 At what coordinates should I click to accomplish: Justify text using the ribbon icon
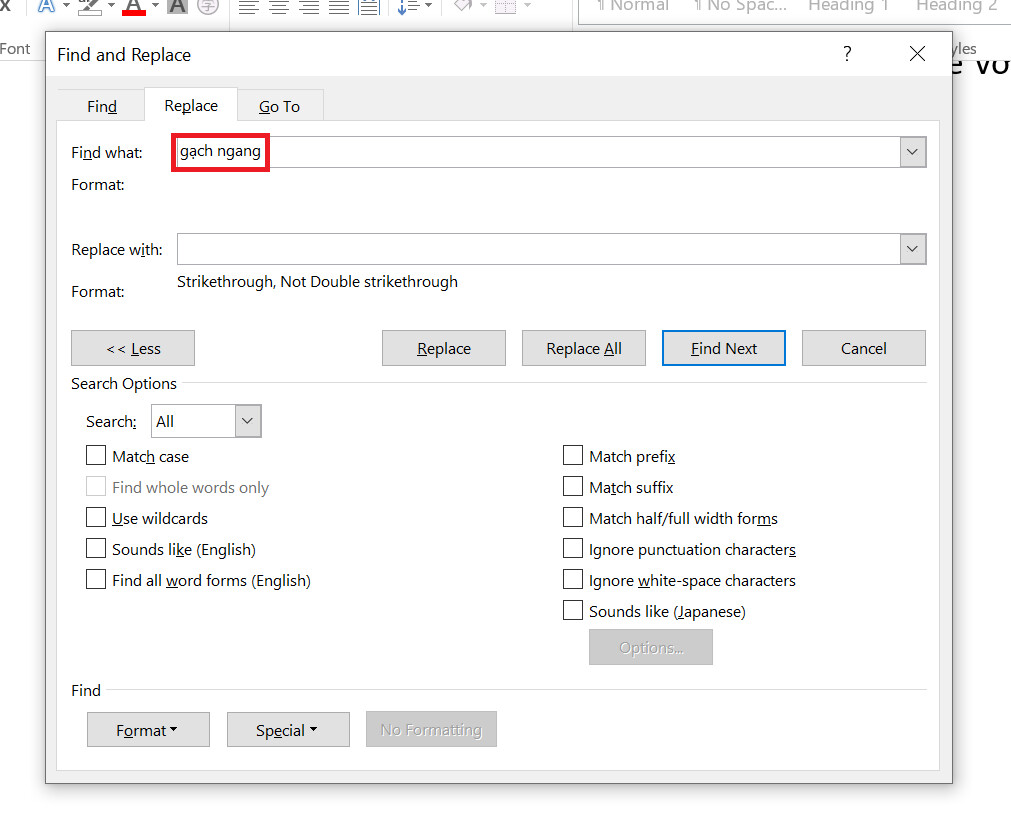click(x=339, y=7)
